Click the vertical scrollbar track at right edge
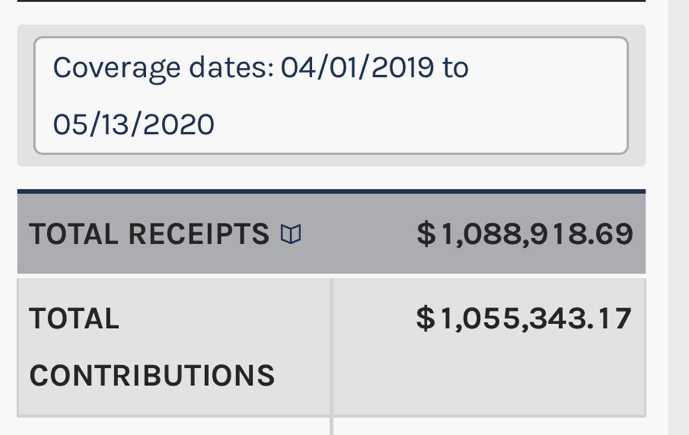This screenshot has height=435, width=689. click(678, 218)
